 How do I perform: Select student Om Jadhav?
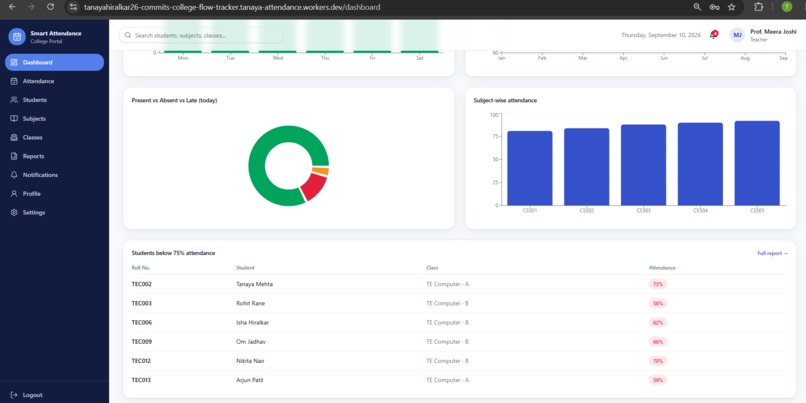coord(251,342)
